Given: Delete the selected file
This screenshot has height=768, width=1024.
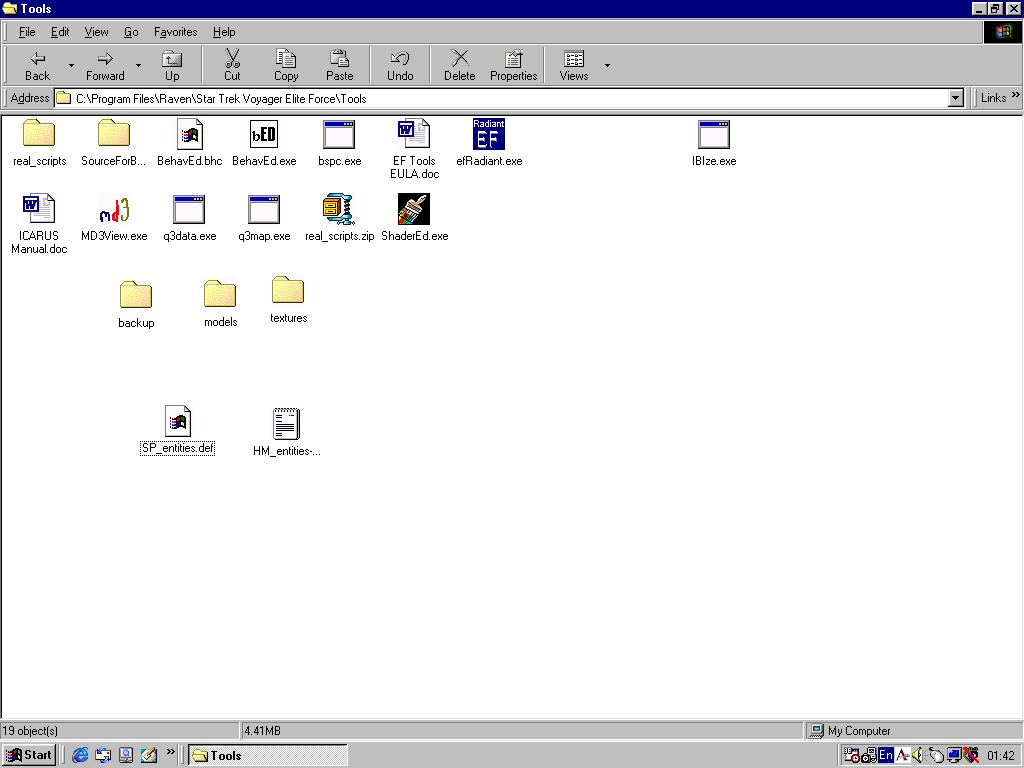Looking at the screenshot, I should [x=460, y=66].
